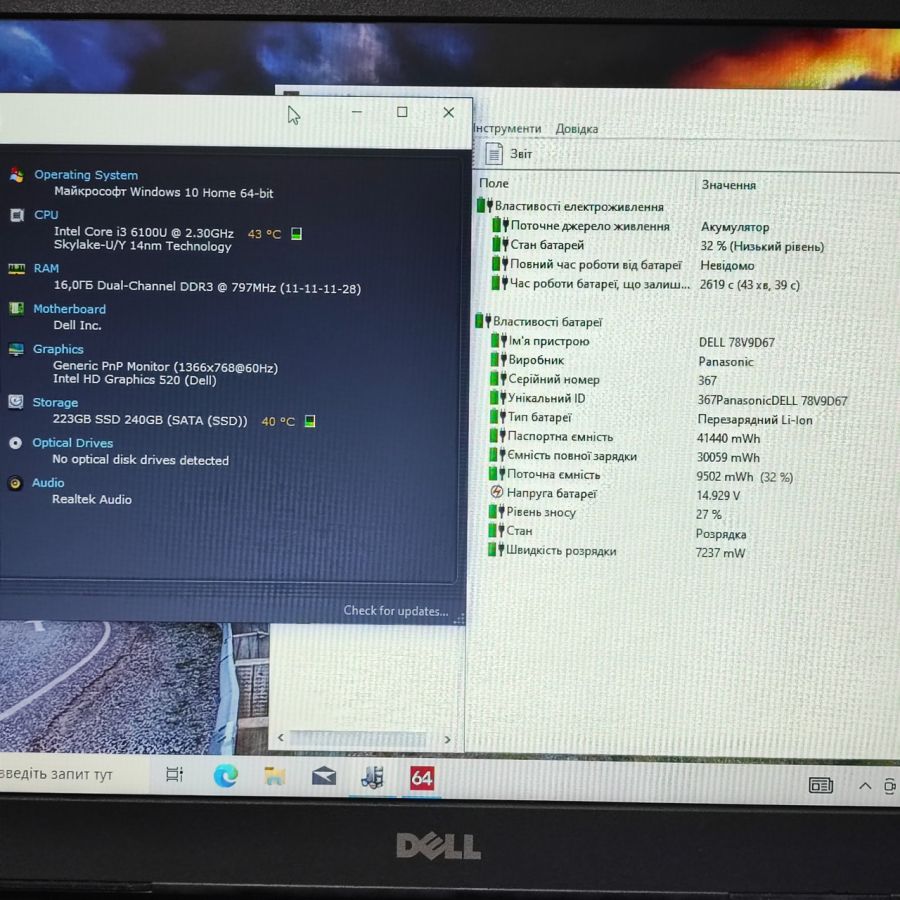Switch to the AIDA64 taskbar icon
Viewport: 900px width, 900px height.
(x=422, y=779)
